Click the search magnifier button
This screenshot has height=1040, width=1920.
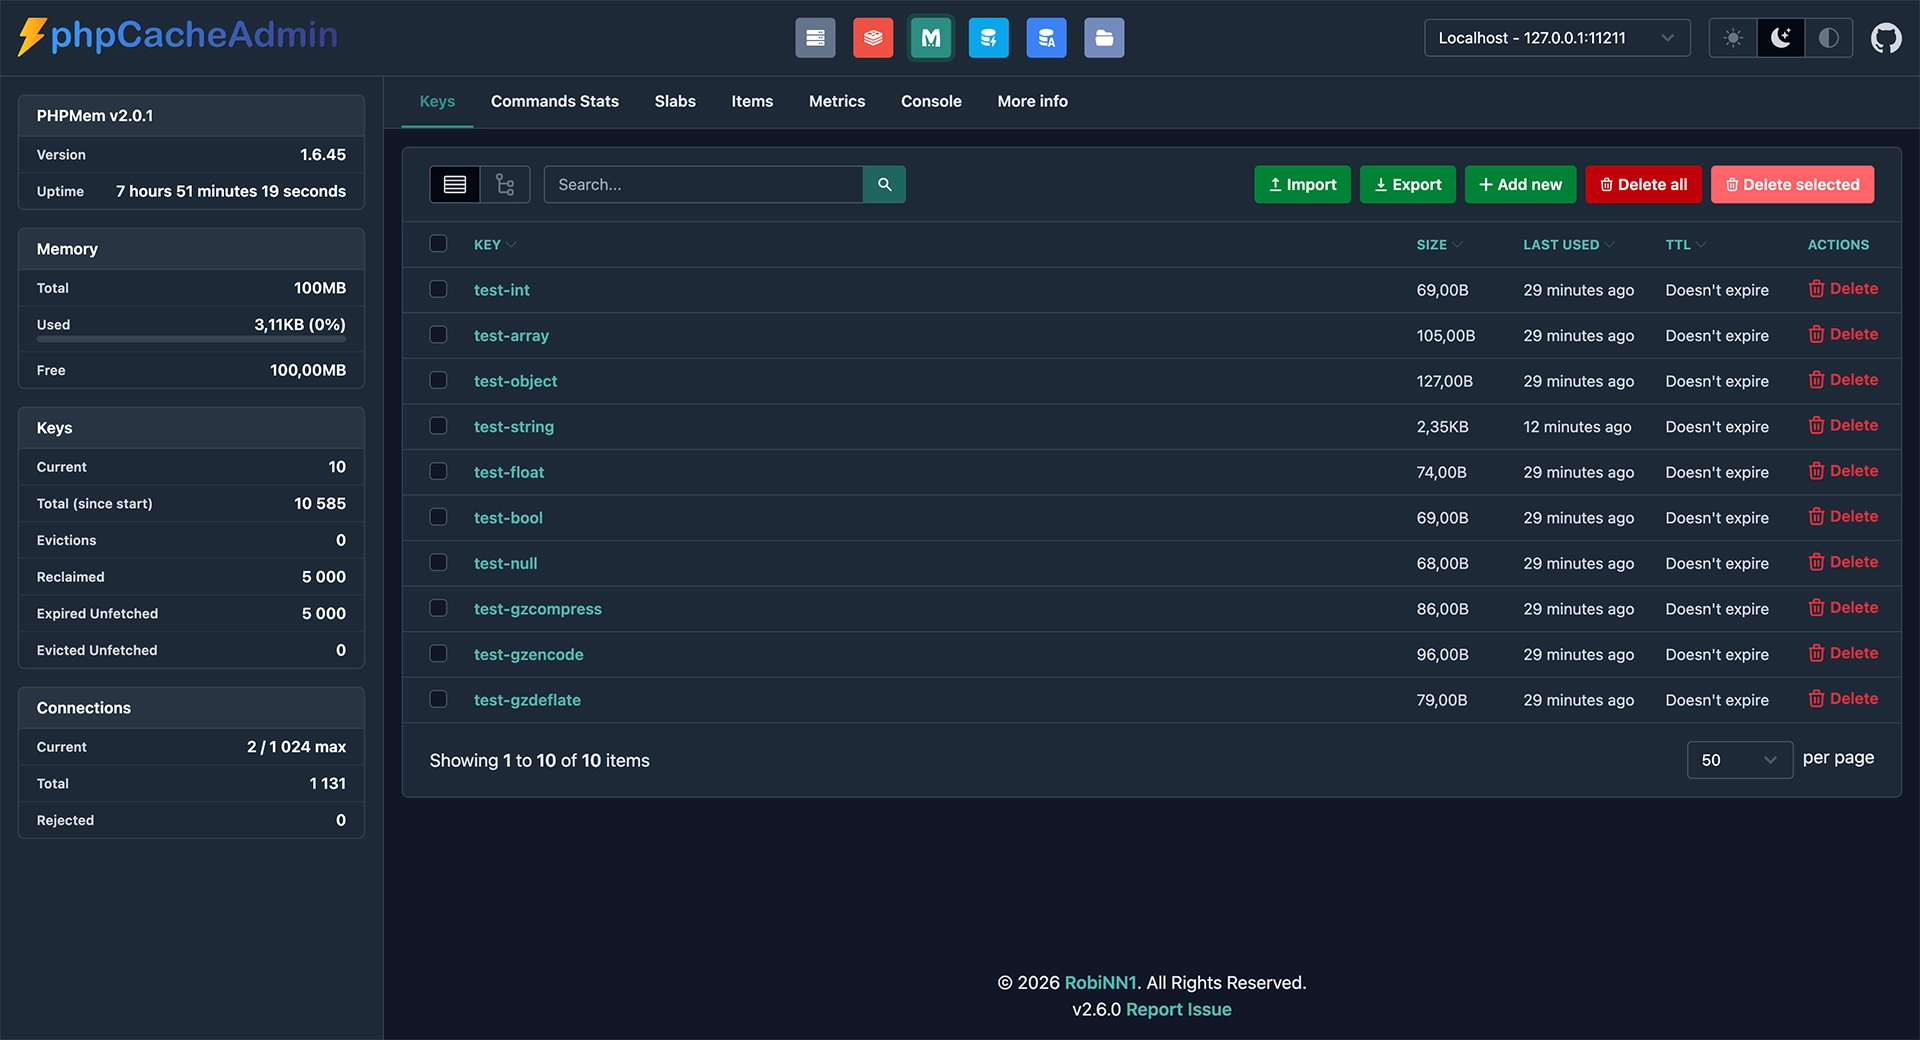(x=884, y=185)
